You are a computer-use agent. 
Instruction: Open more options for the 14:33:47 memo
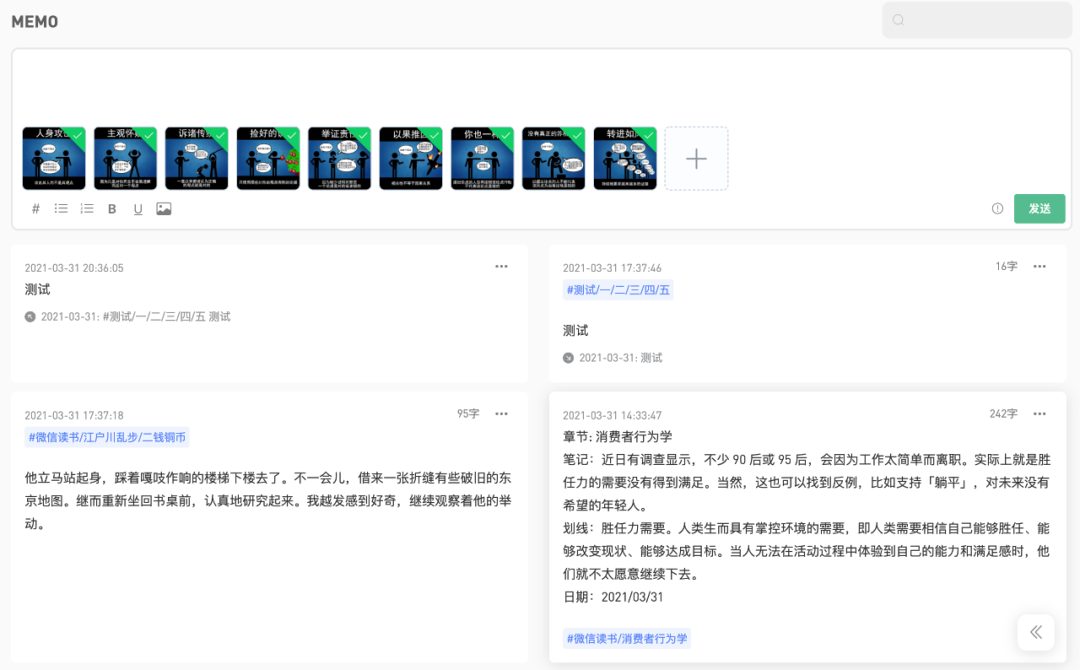click(x=1039, y=414)
